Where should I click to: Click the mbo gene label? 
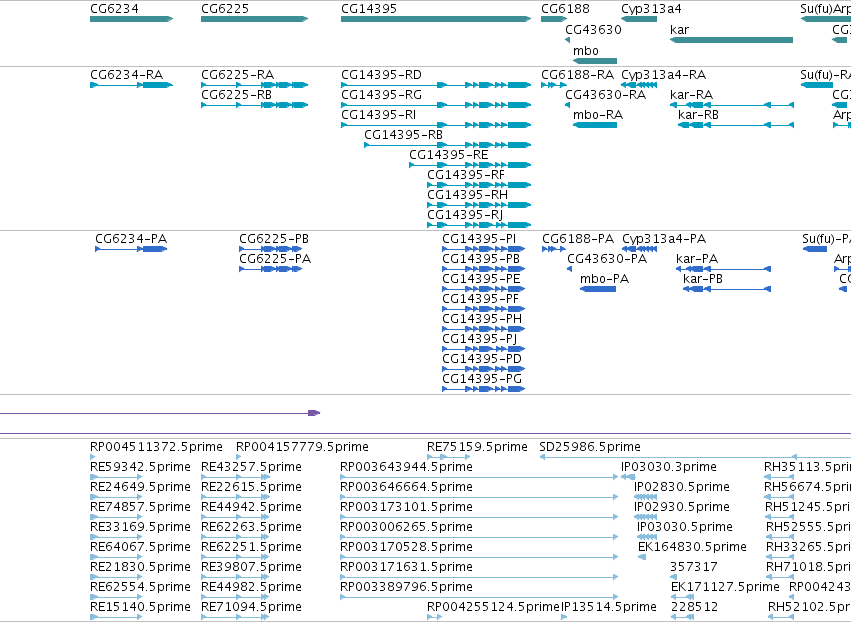click(x=586, y=51)
